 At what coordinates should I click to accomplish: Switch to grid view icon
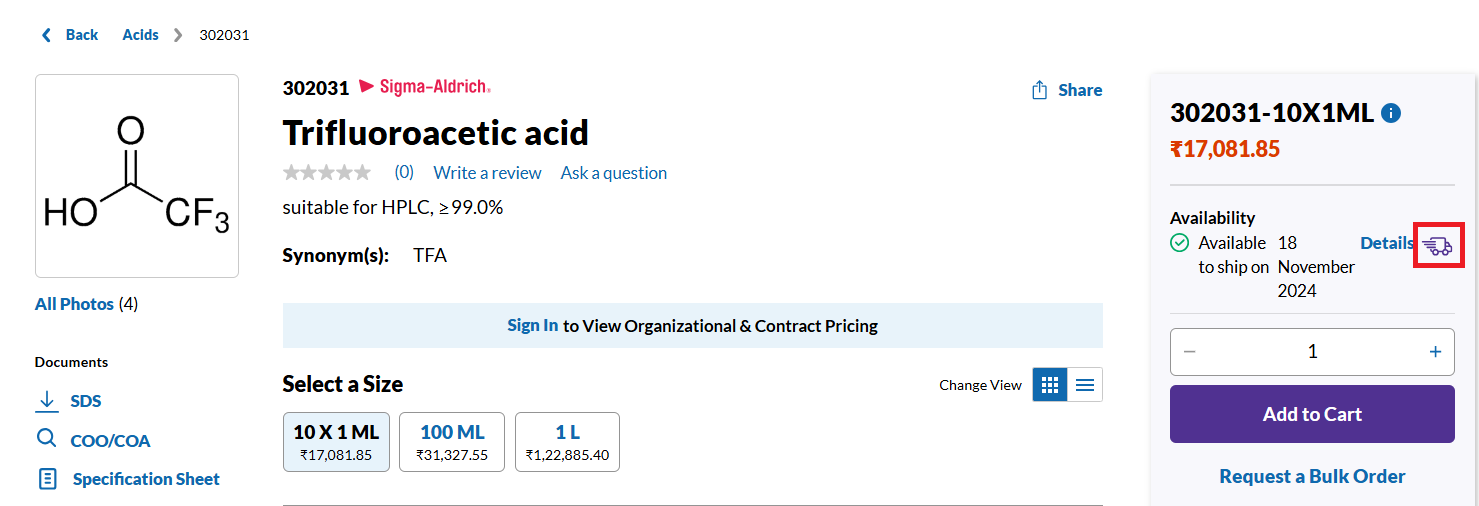click(x=1050, y=385)
